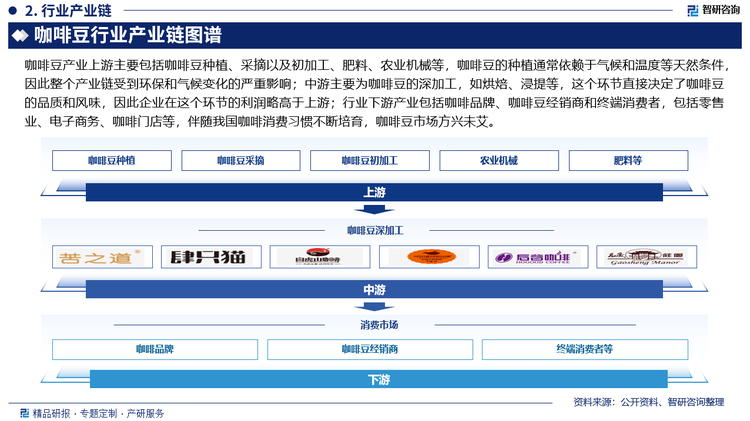Click the paragraph line starting 业、电子商务

point(261,122)
